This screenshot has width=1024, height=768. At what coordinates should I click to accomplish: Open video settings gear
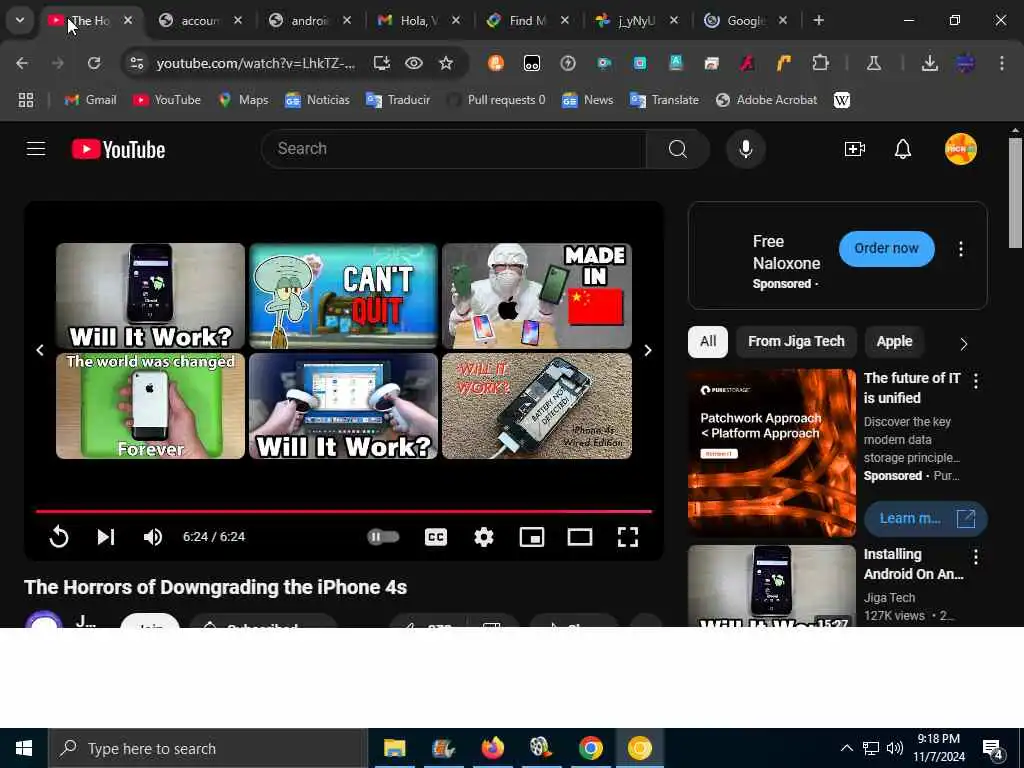484,537
